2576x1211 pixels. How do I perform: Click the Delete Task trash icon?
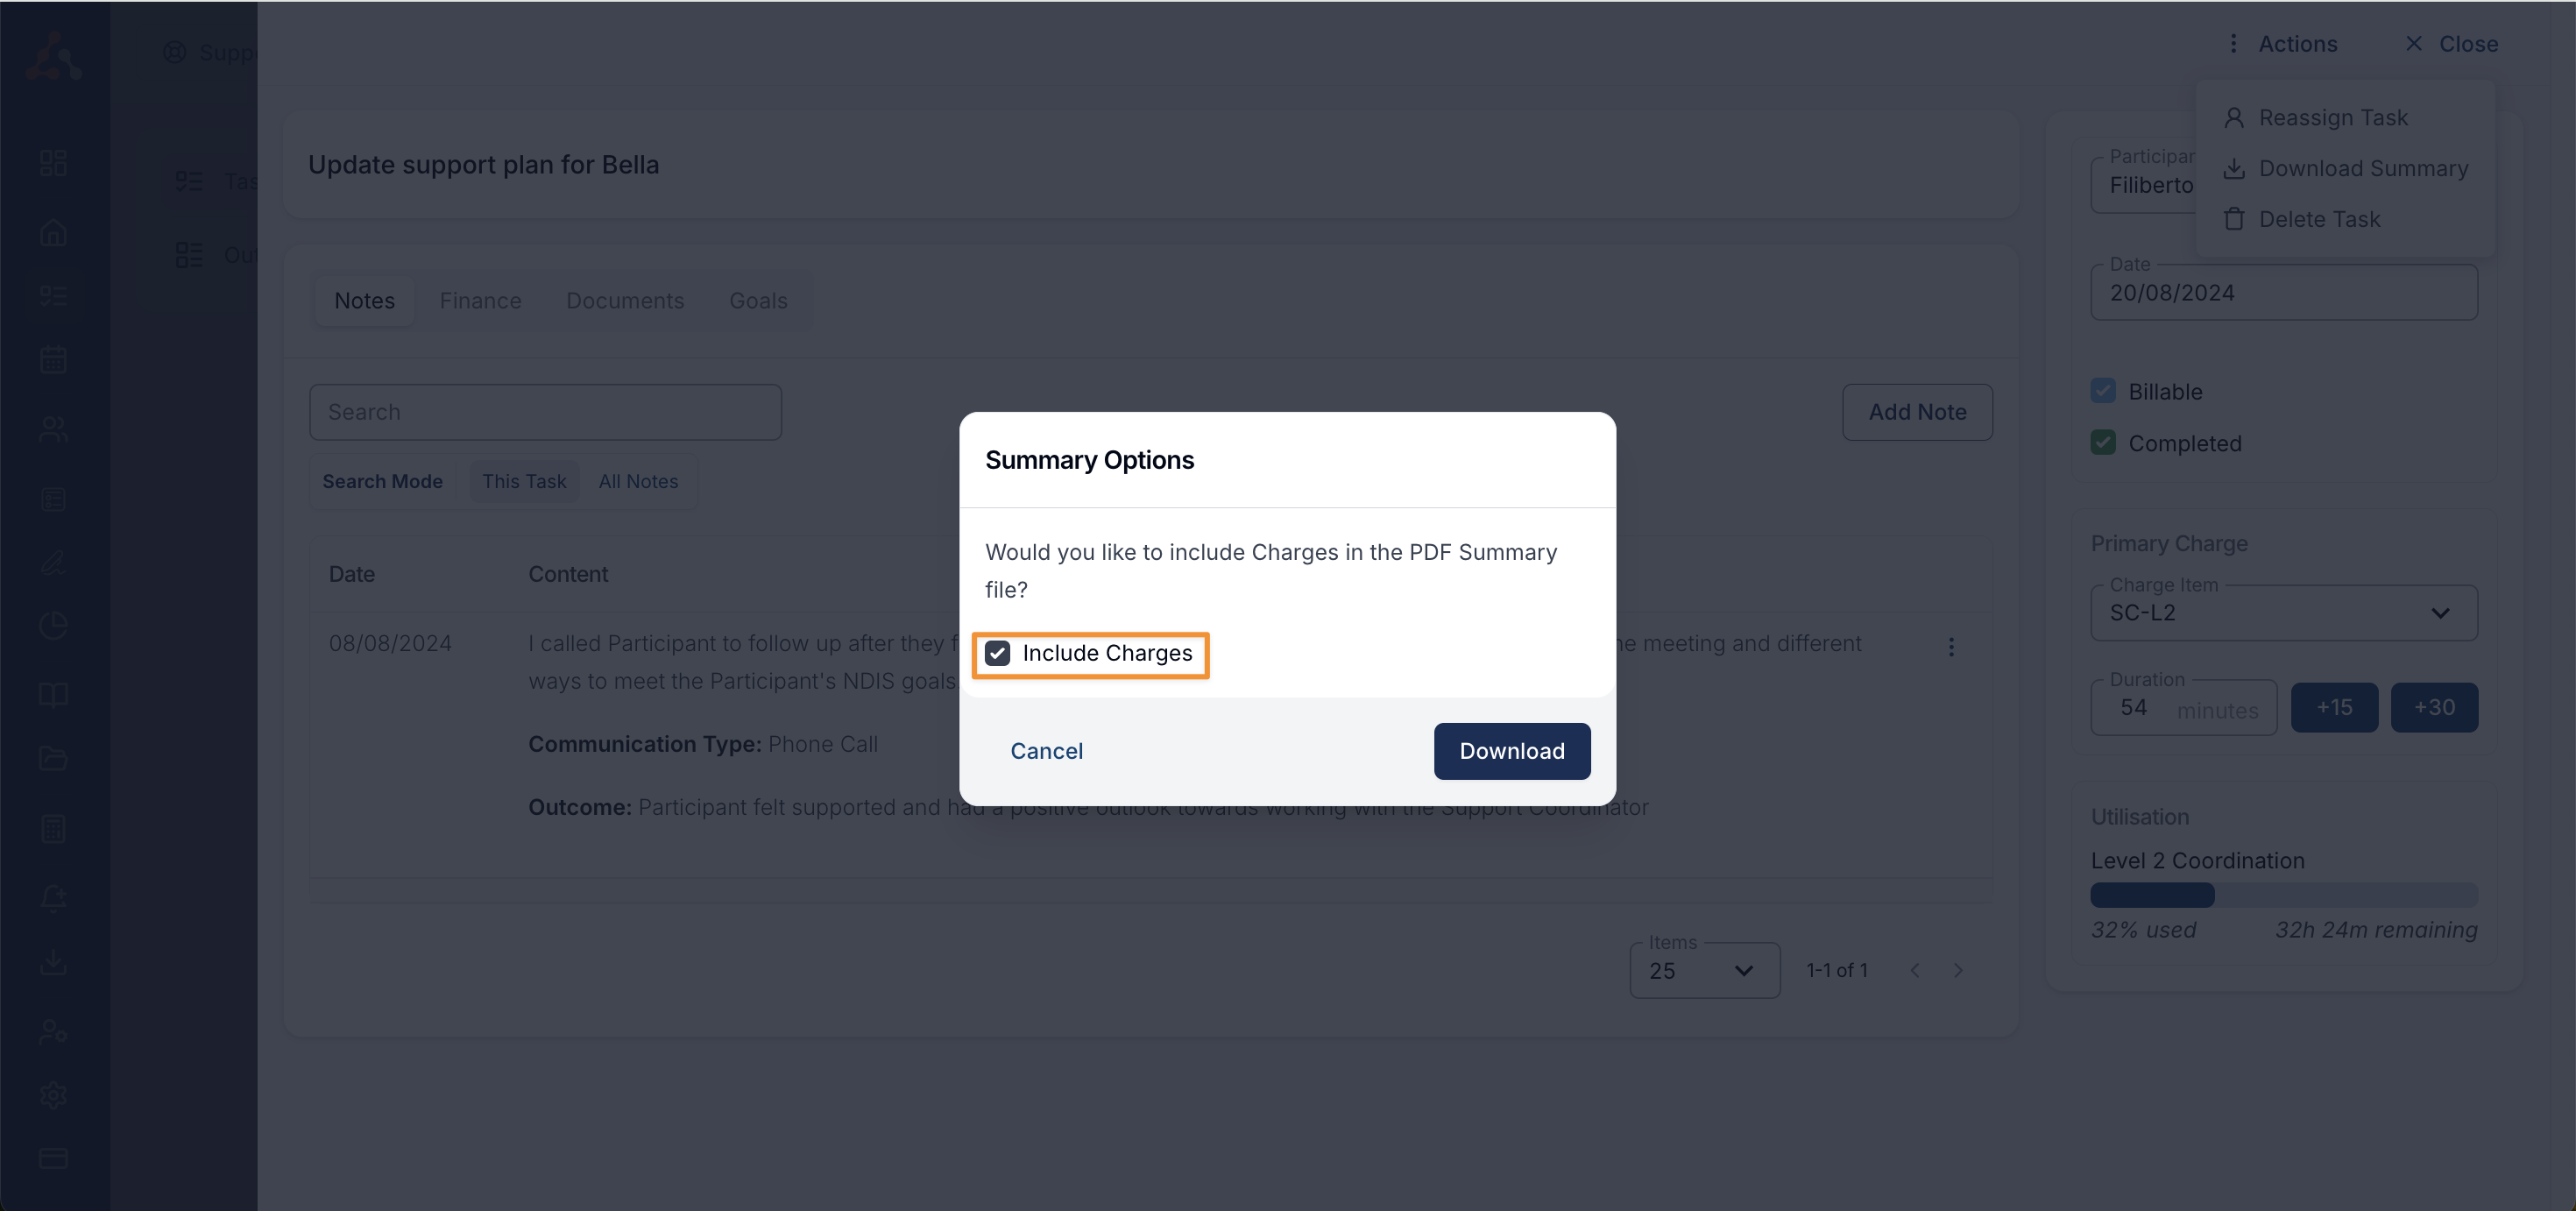tap(2234, 219)
